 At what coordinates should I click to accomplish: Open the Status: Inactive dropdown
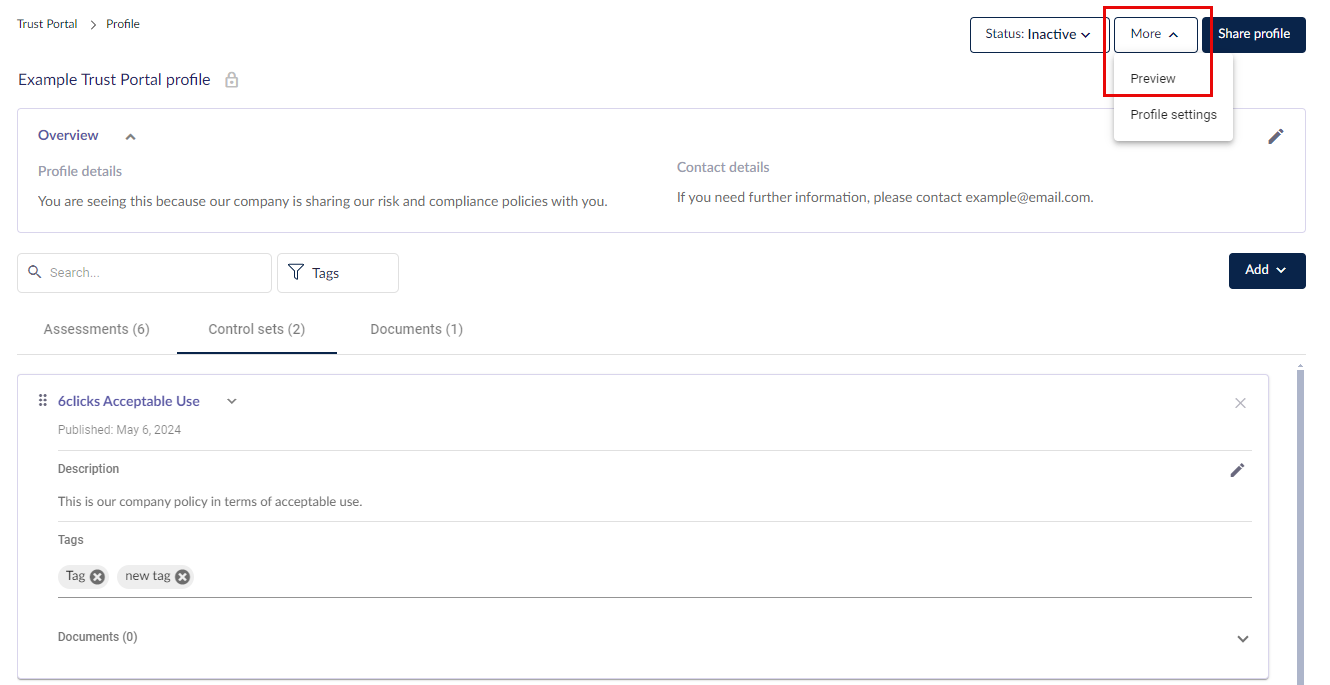click(x=1039, y=34)
